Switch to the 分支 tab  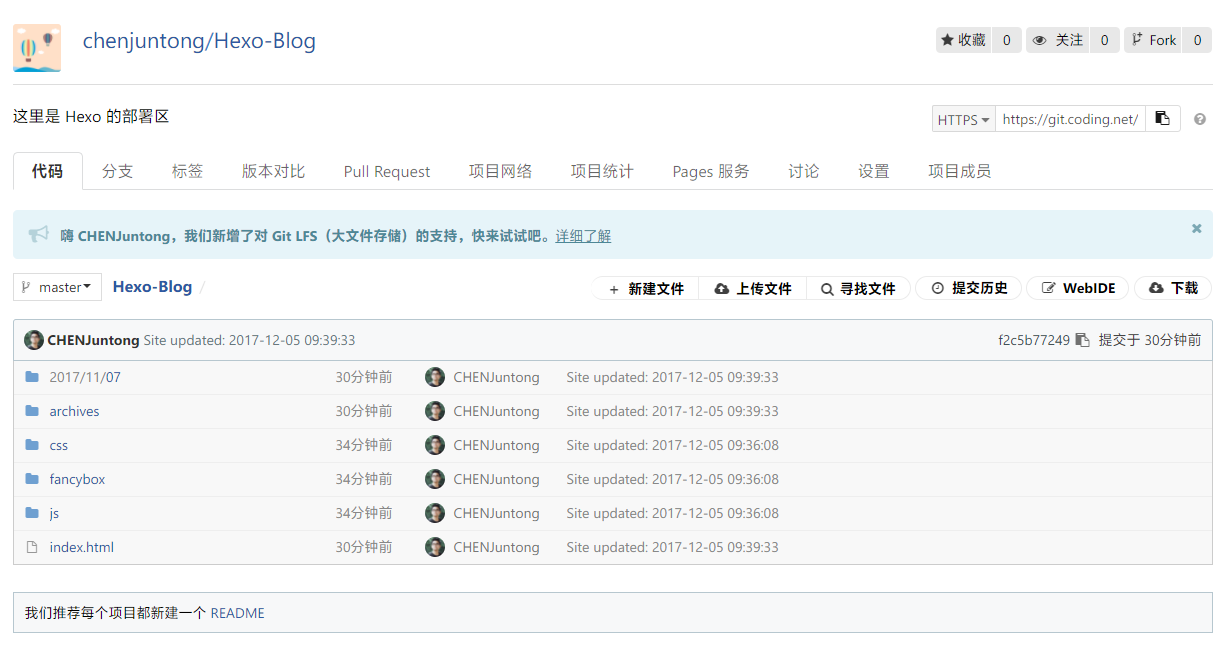(x=117, y=171)
